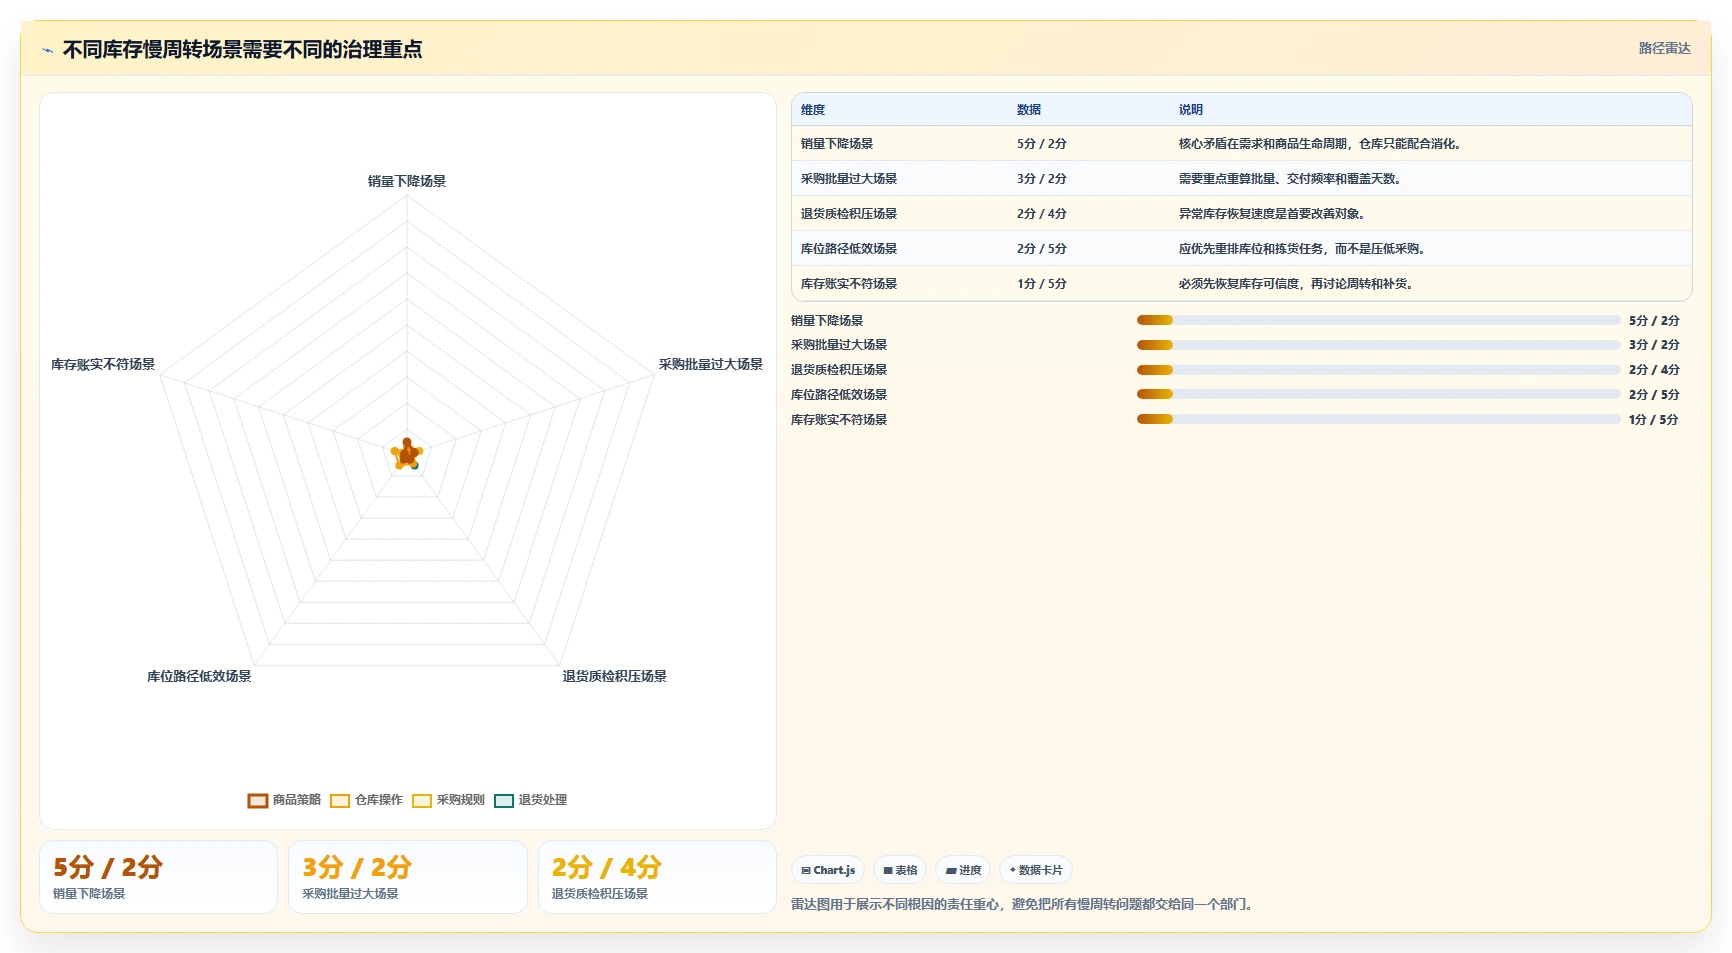Click the 5分 / 2分 销量下降场景 data card

158,877
